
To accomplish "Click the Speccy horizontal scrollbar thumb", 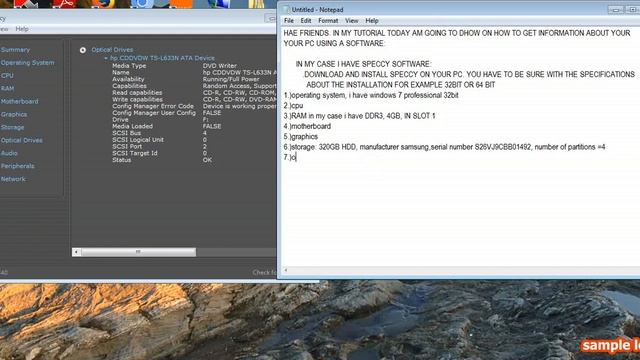I will coord(138,252).
